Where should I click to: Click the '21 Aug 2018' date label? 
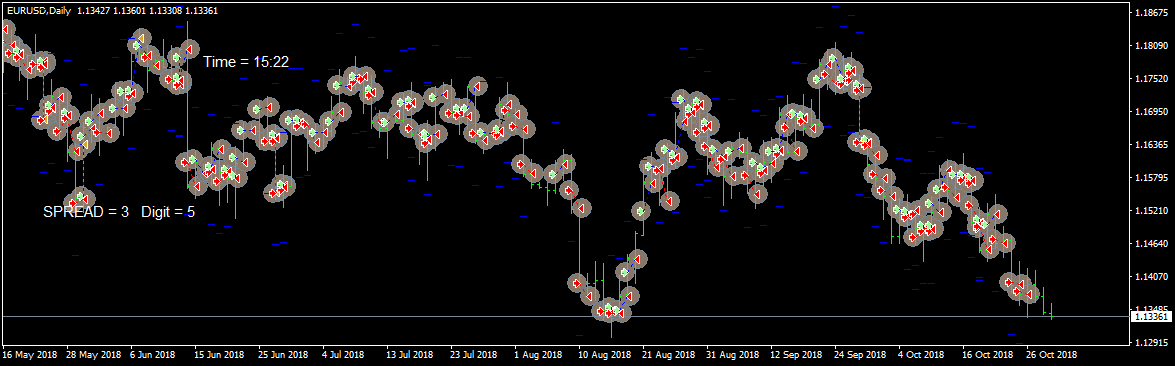coord(668,354)
